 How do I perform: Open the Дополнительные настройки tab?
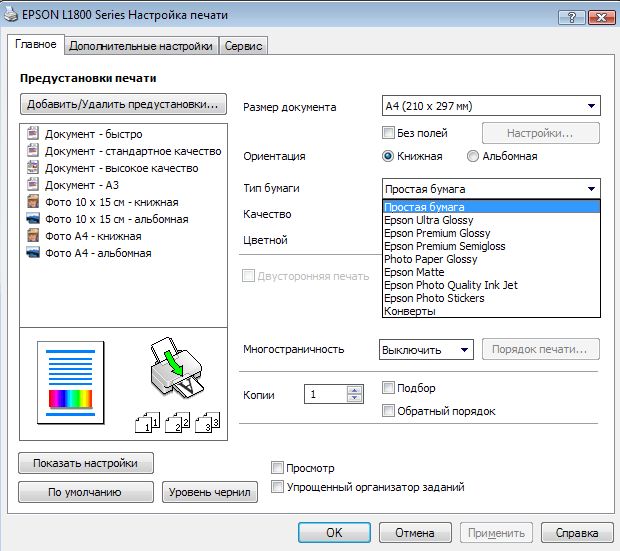(x=141, y=46)
